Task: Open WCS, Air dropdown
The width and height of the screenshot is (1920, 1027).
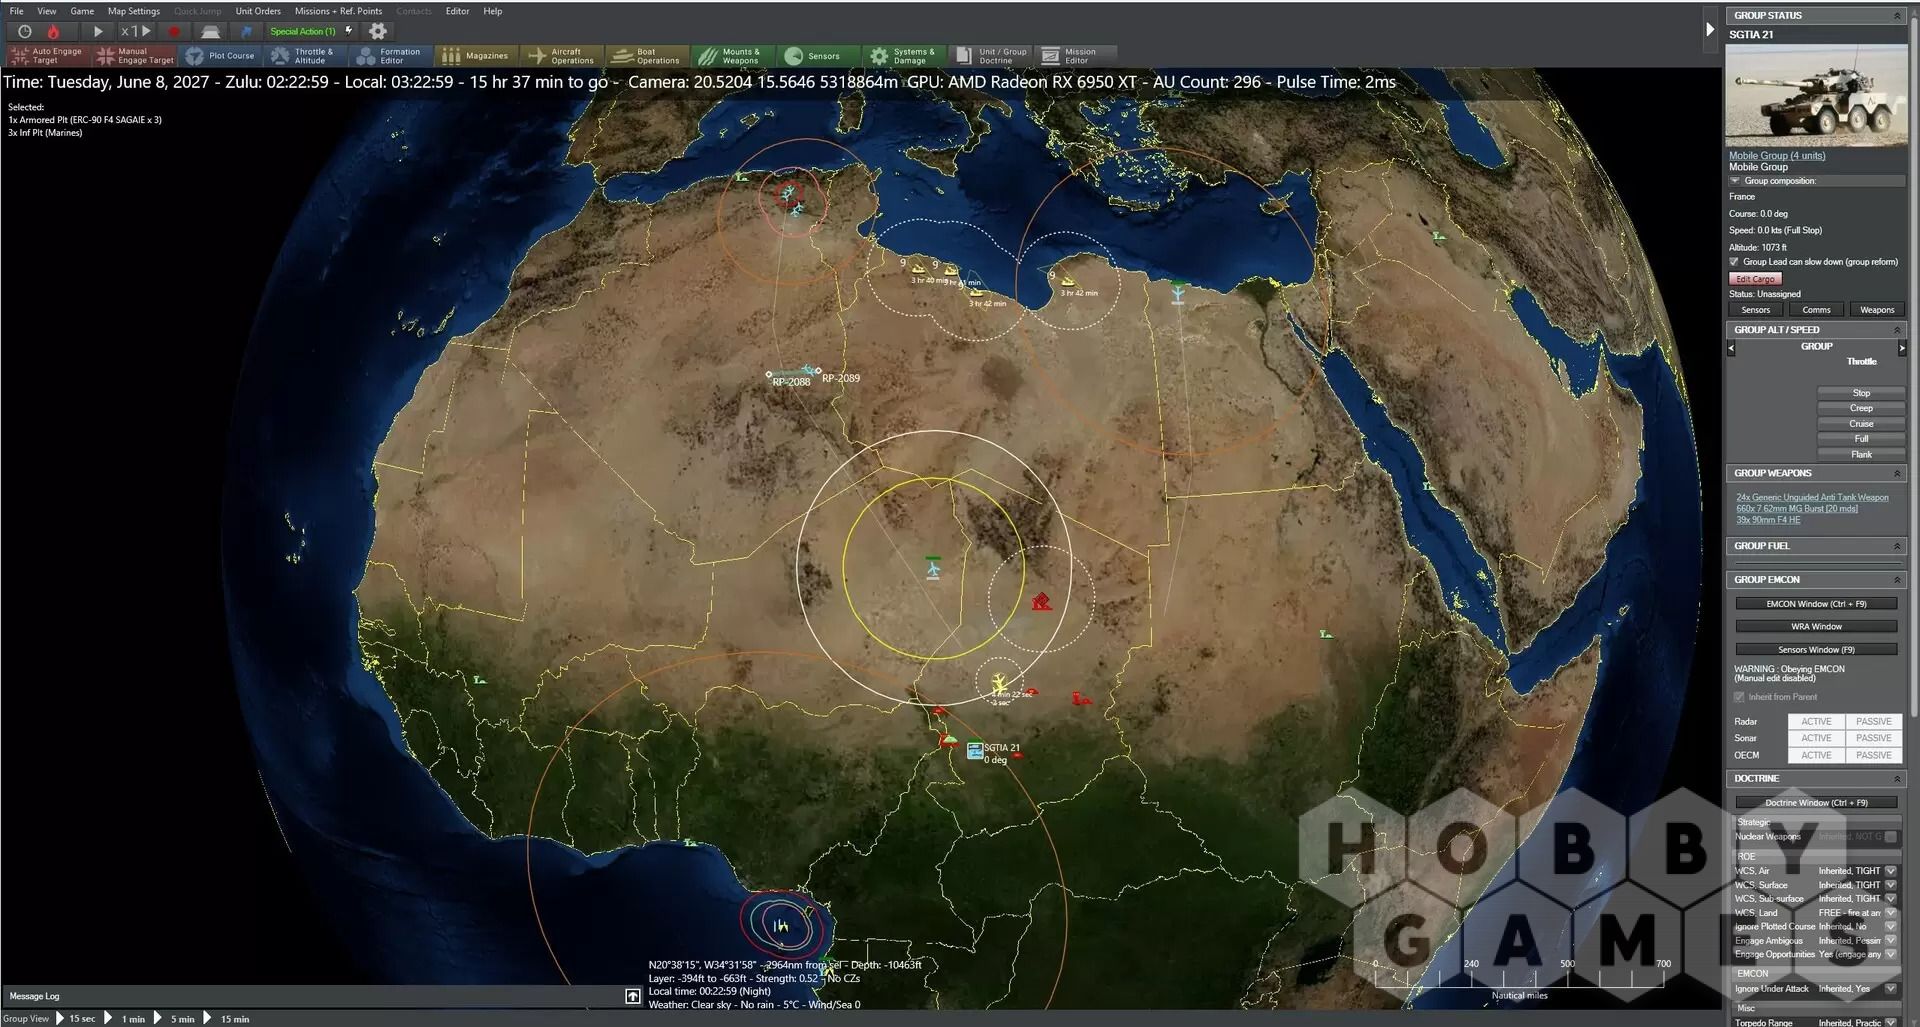Action: [1890, 871]
